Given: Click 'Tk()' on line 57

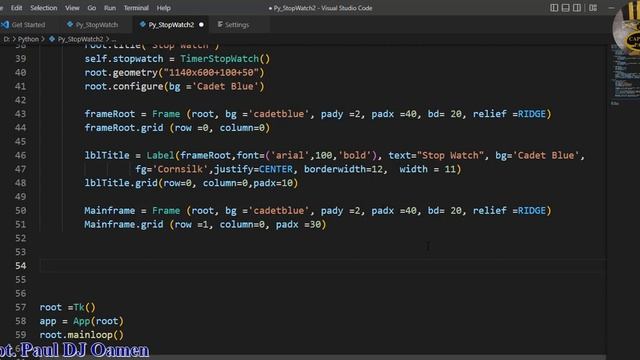Looking at the screenshot, I should (x=84, y=307).
